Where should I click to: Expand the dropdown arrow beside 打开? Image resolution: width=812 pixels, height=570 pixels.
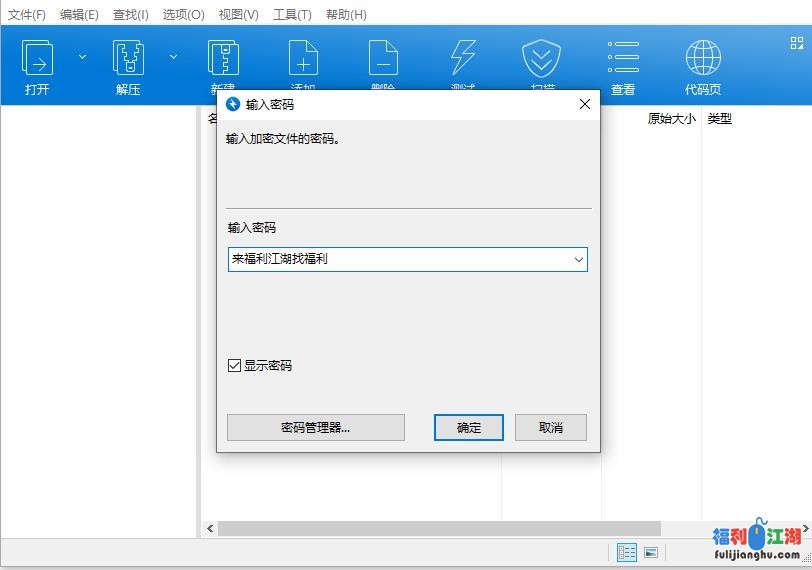pyautogui.click(x=83, y=57)
